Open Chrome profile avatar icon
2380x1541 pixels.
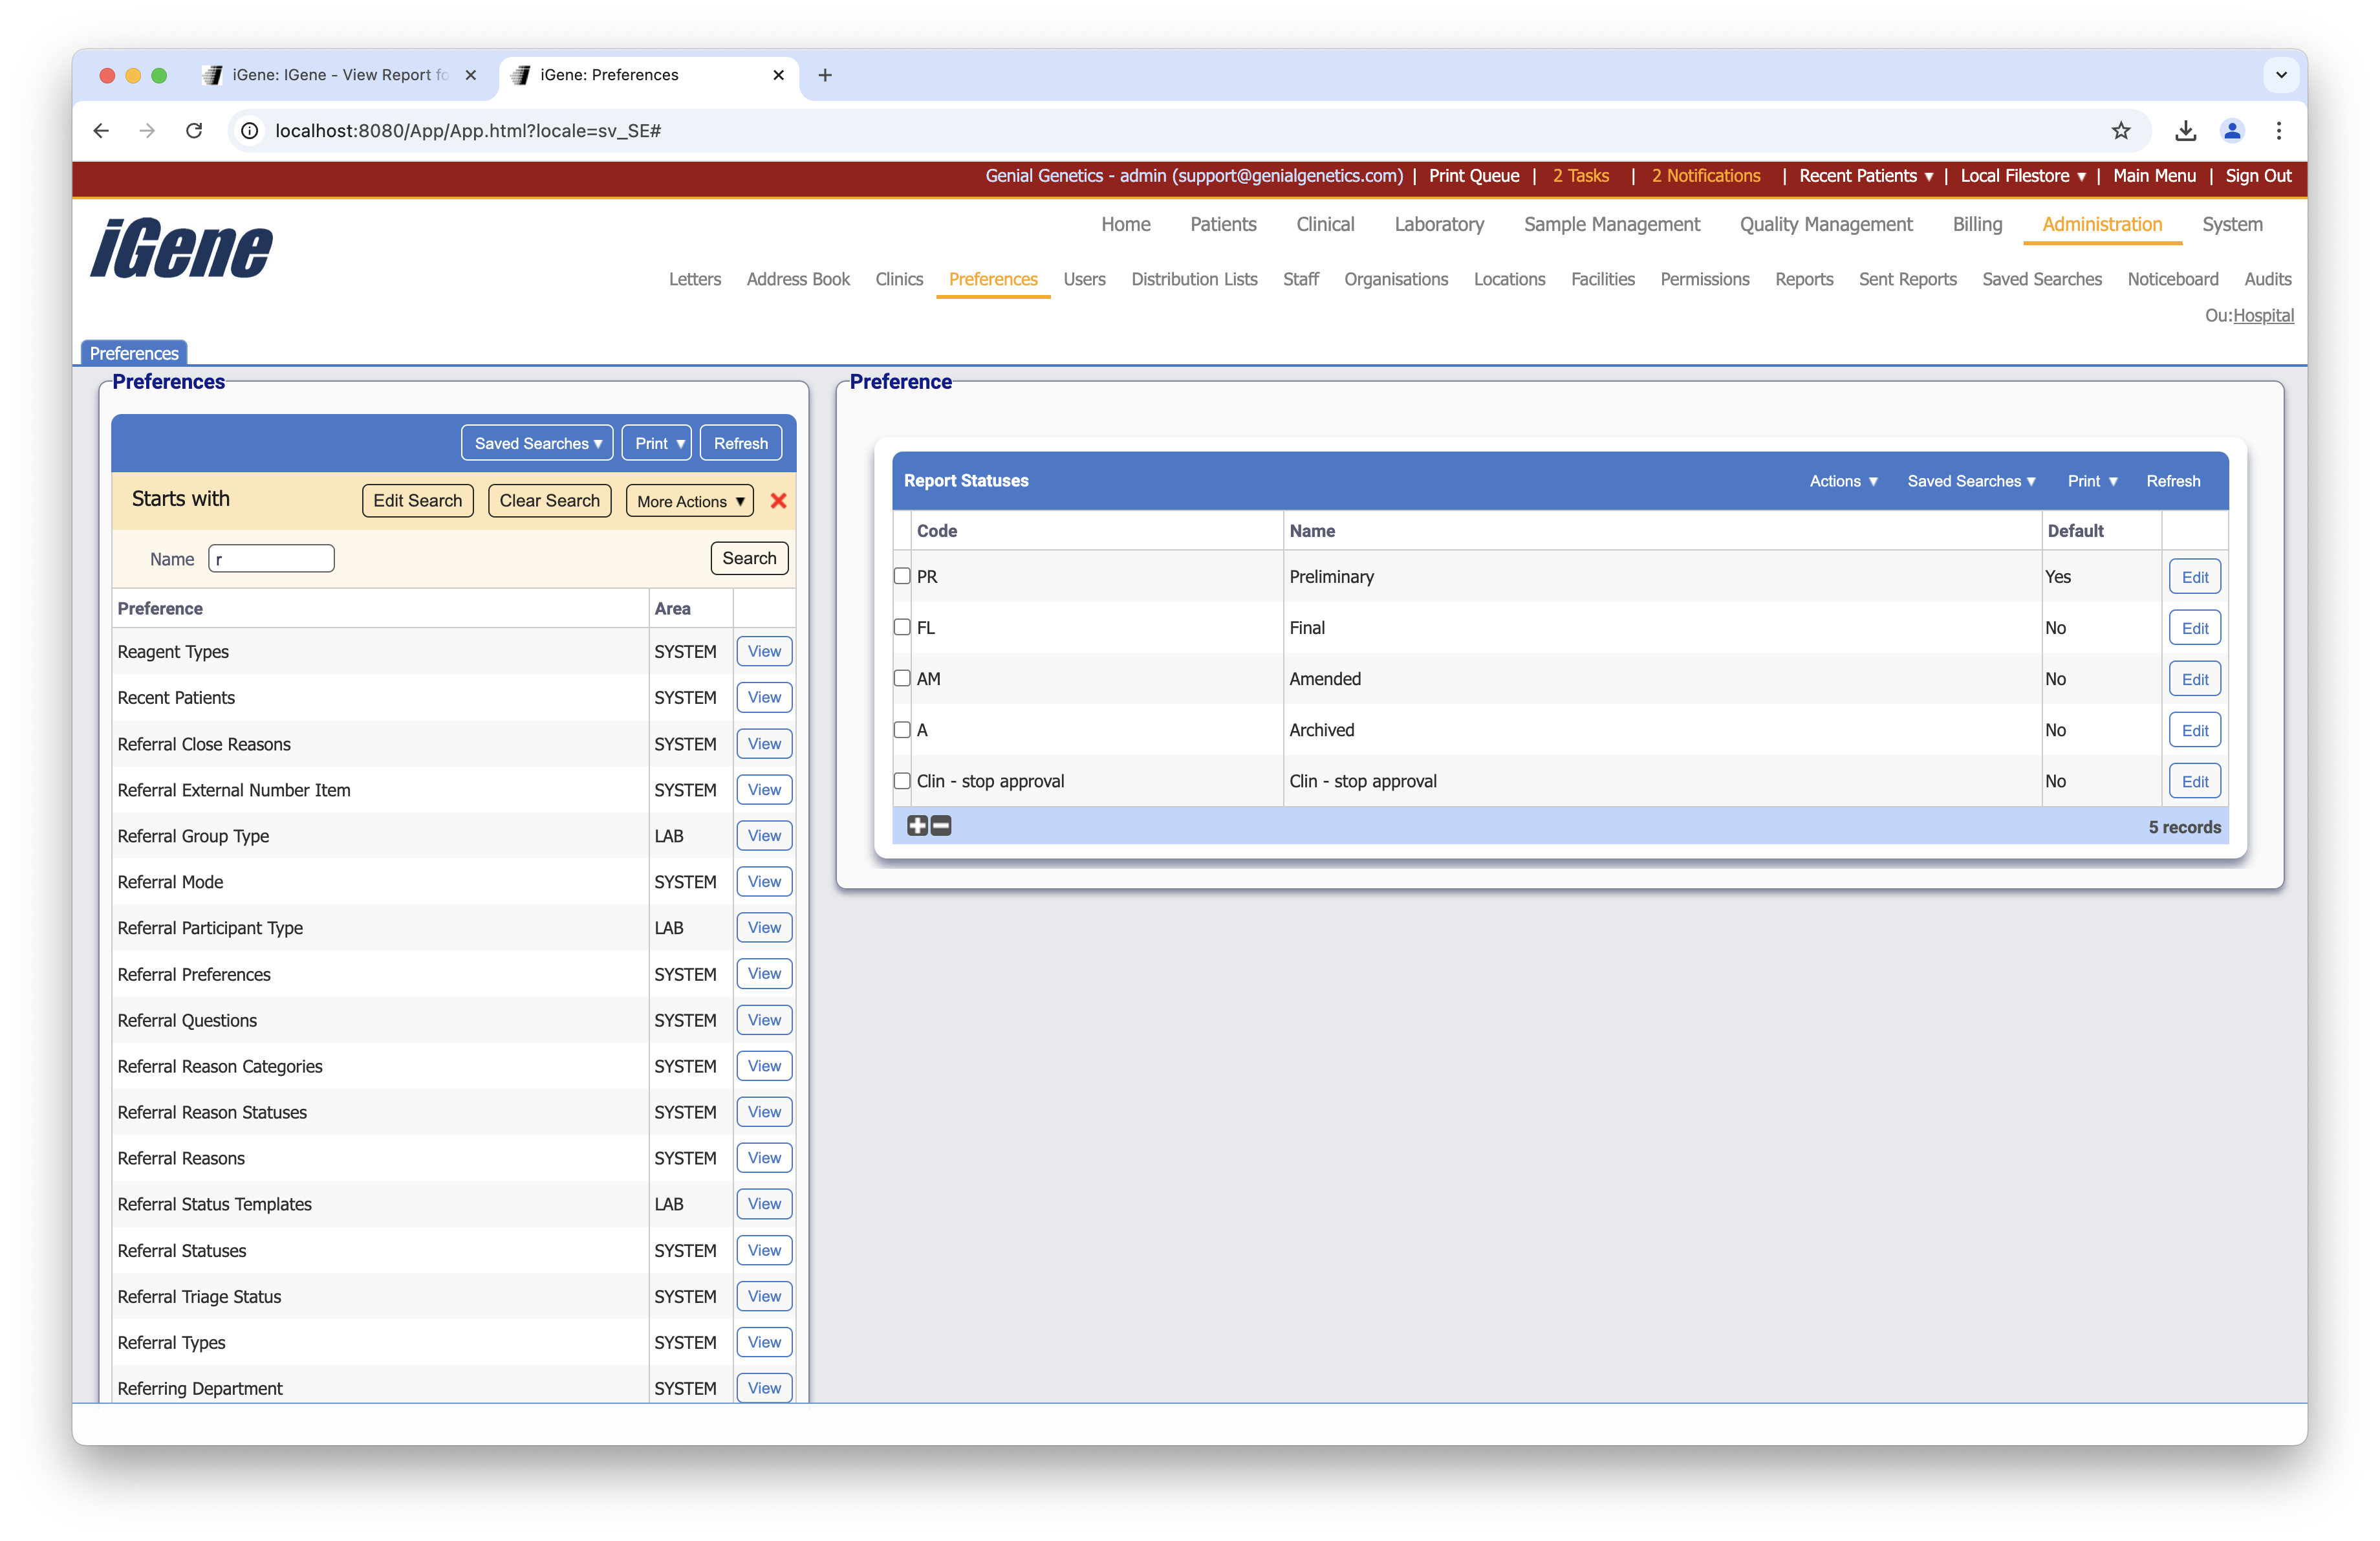(x=2232, y=131)
